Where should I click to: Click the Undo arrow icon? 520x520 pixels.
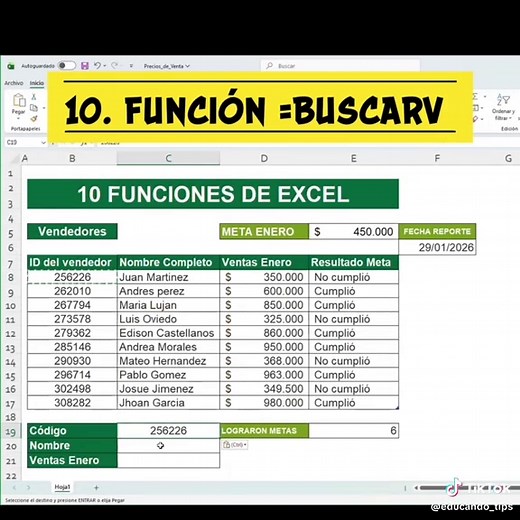tap(97, 65)
